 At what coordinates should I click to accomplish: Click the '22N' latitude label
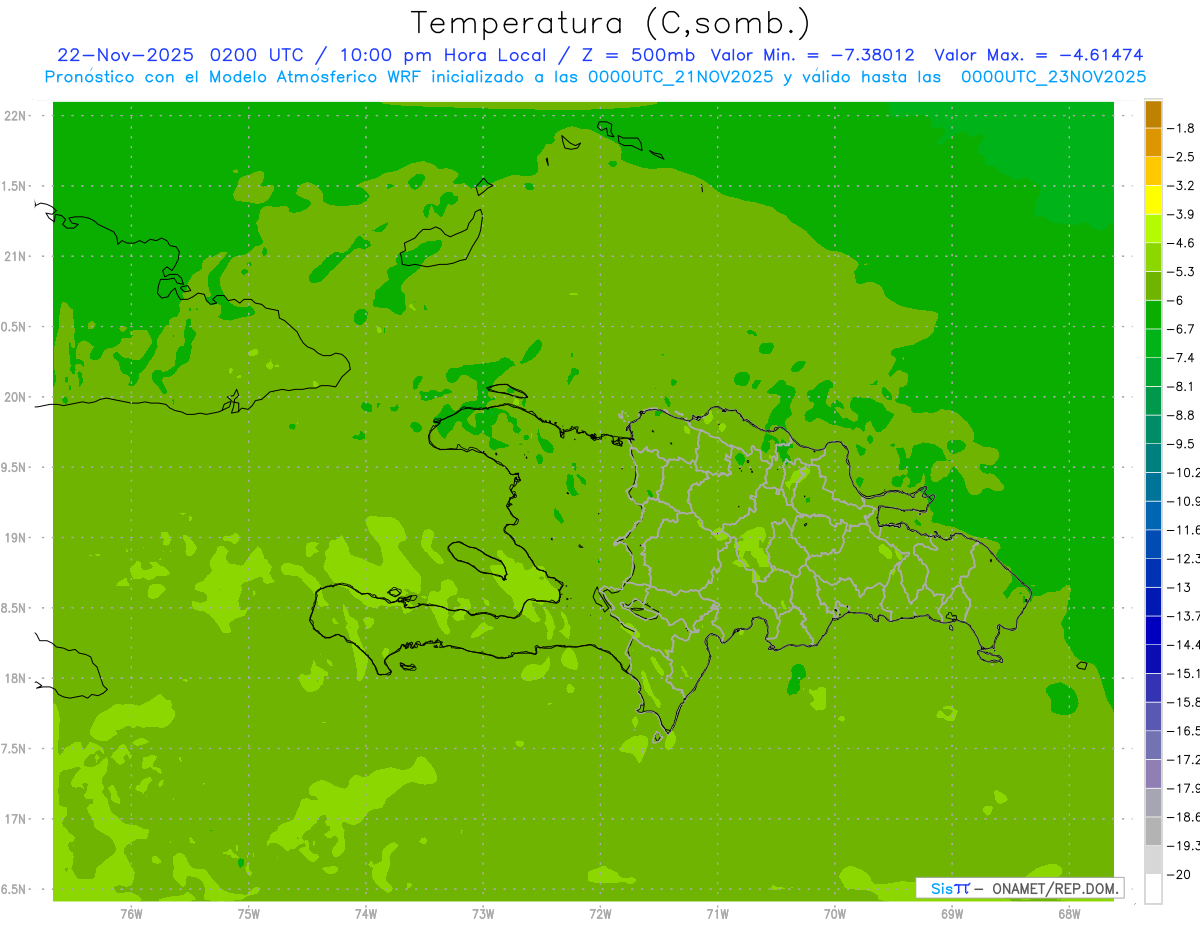tap(15, 116)
